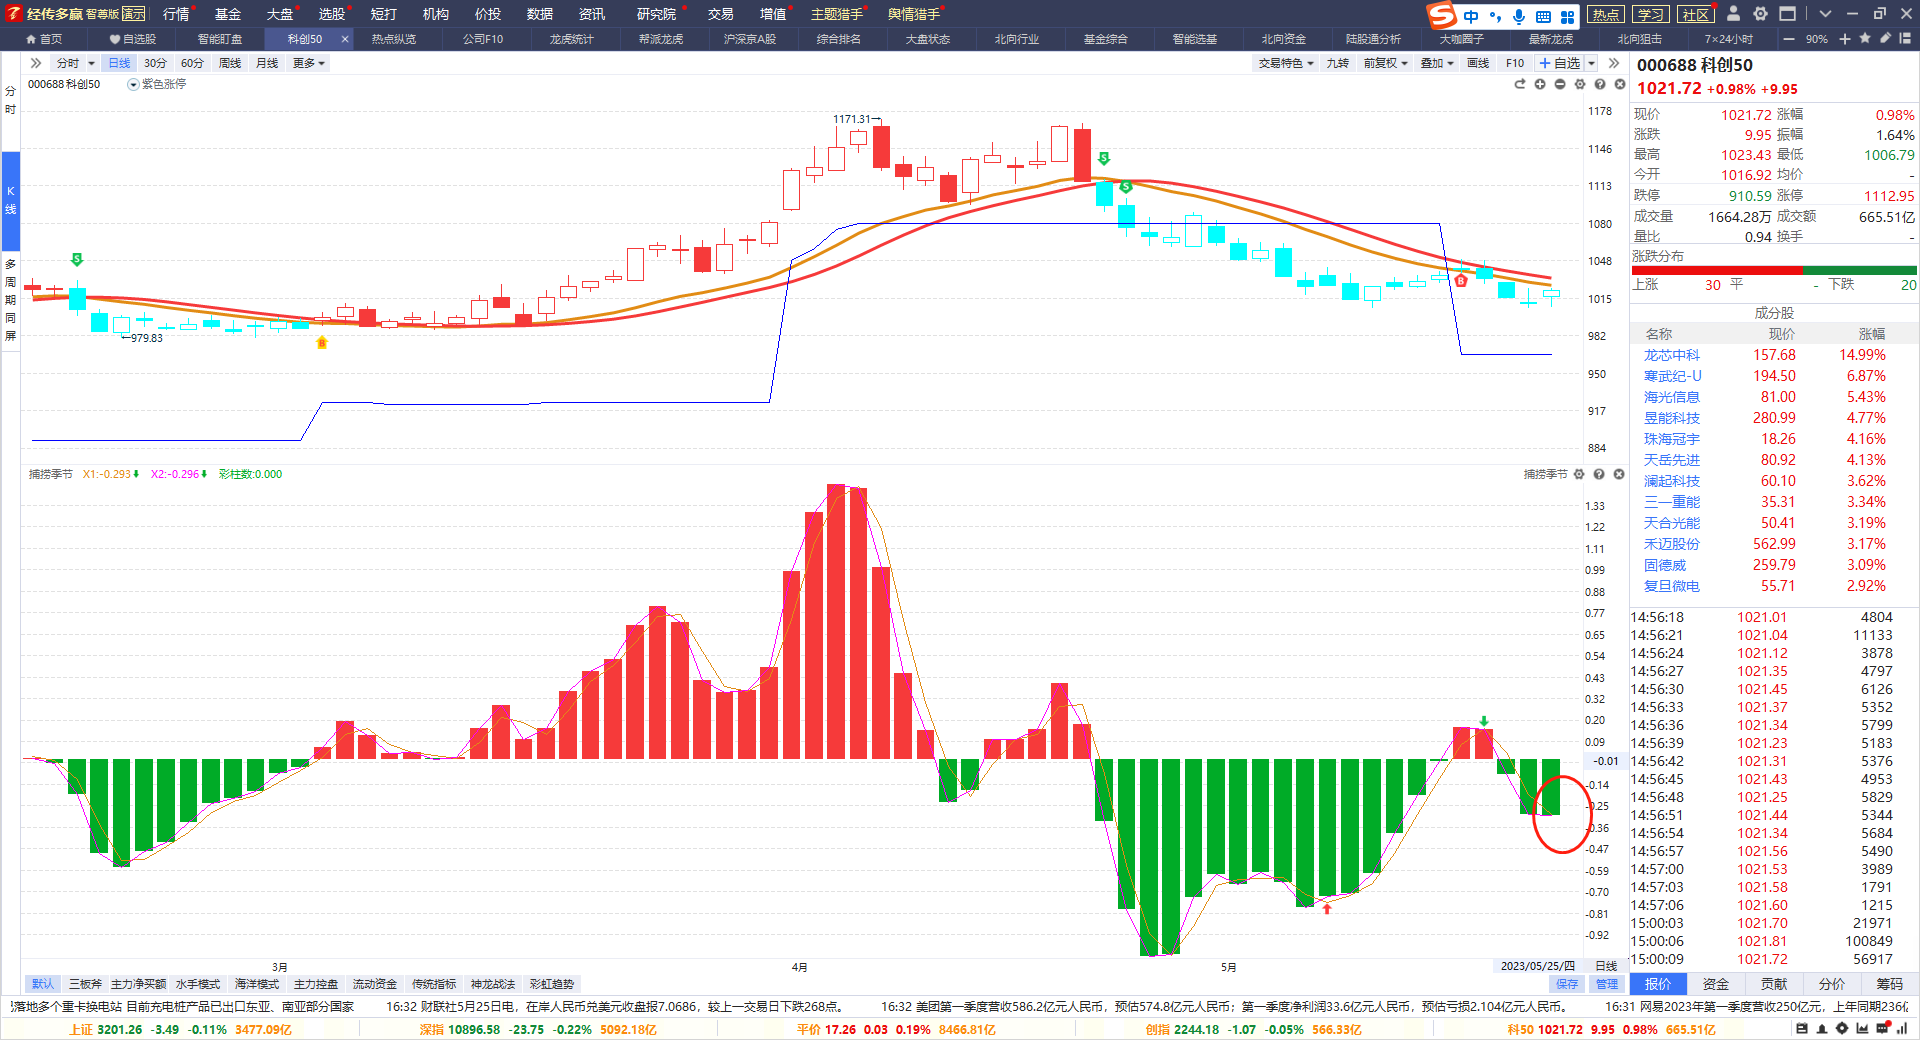Viewport: 1920px width, 1040px height.
Task: Click the chart icon in status bar
Action: pos(1862,1029)
